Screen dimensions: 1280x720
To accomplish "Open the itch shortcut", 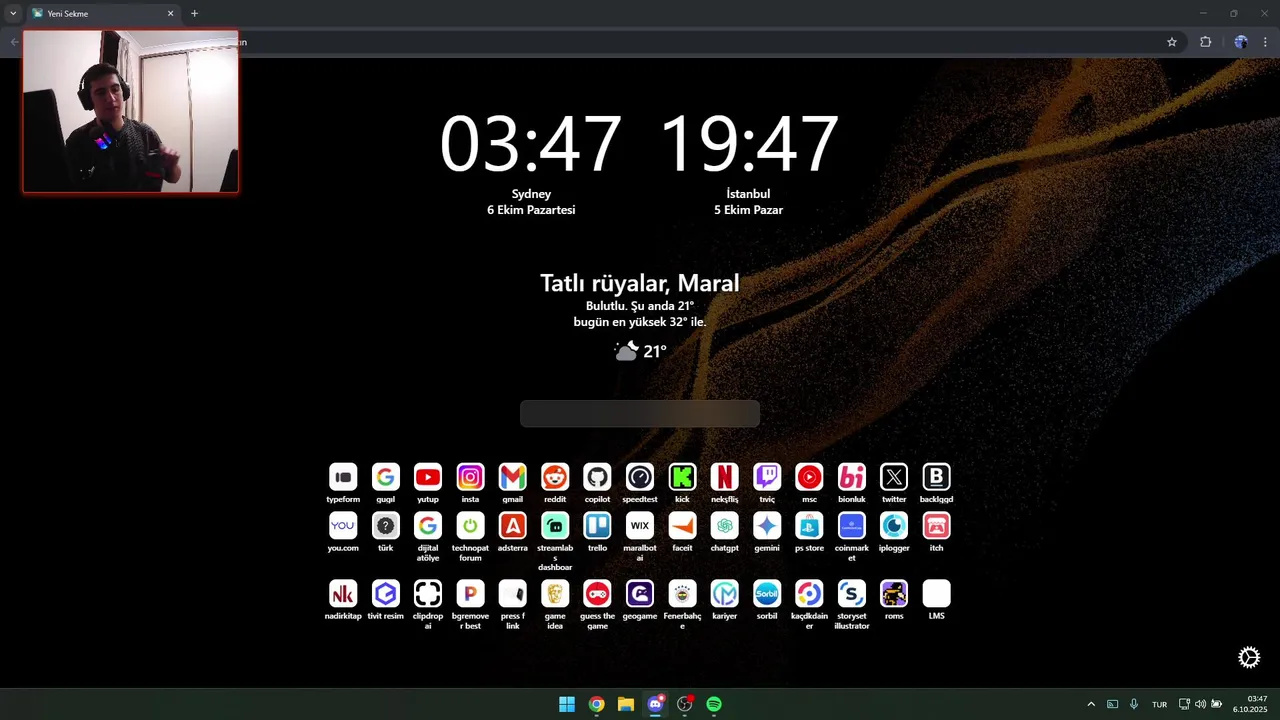I will coord(936,525).
